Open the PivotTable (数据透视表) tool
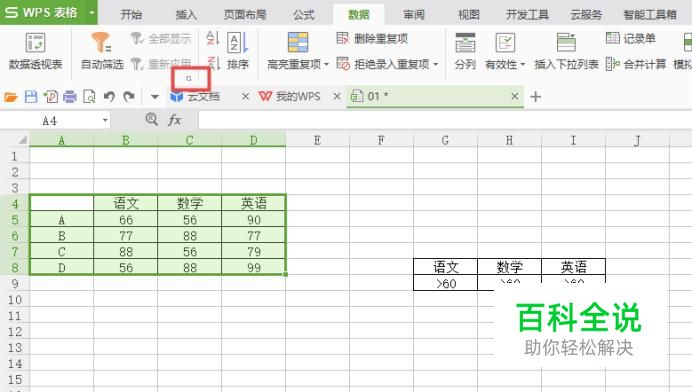This screenshot has width=692, height=392. coord(35,51)
